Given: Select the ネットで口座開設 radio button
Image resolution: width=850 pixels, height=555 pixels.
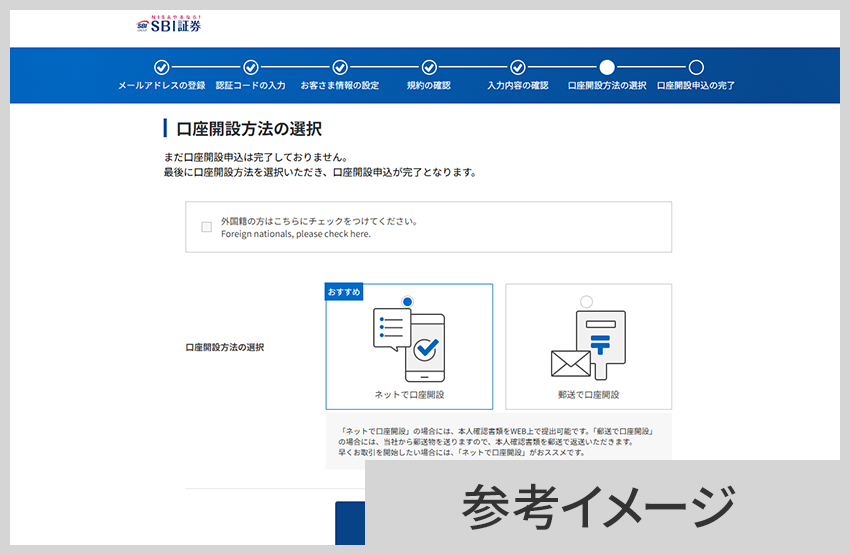Looking at the screenshot, I should [x=407, y=301].
